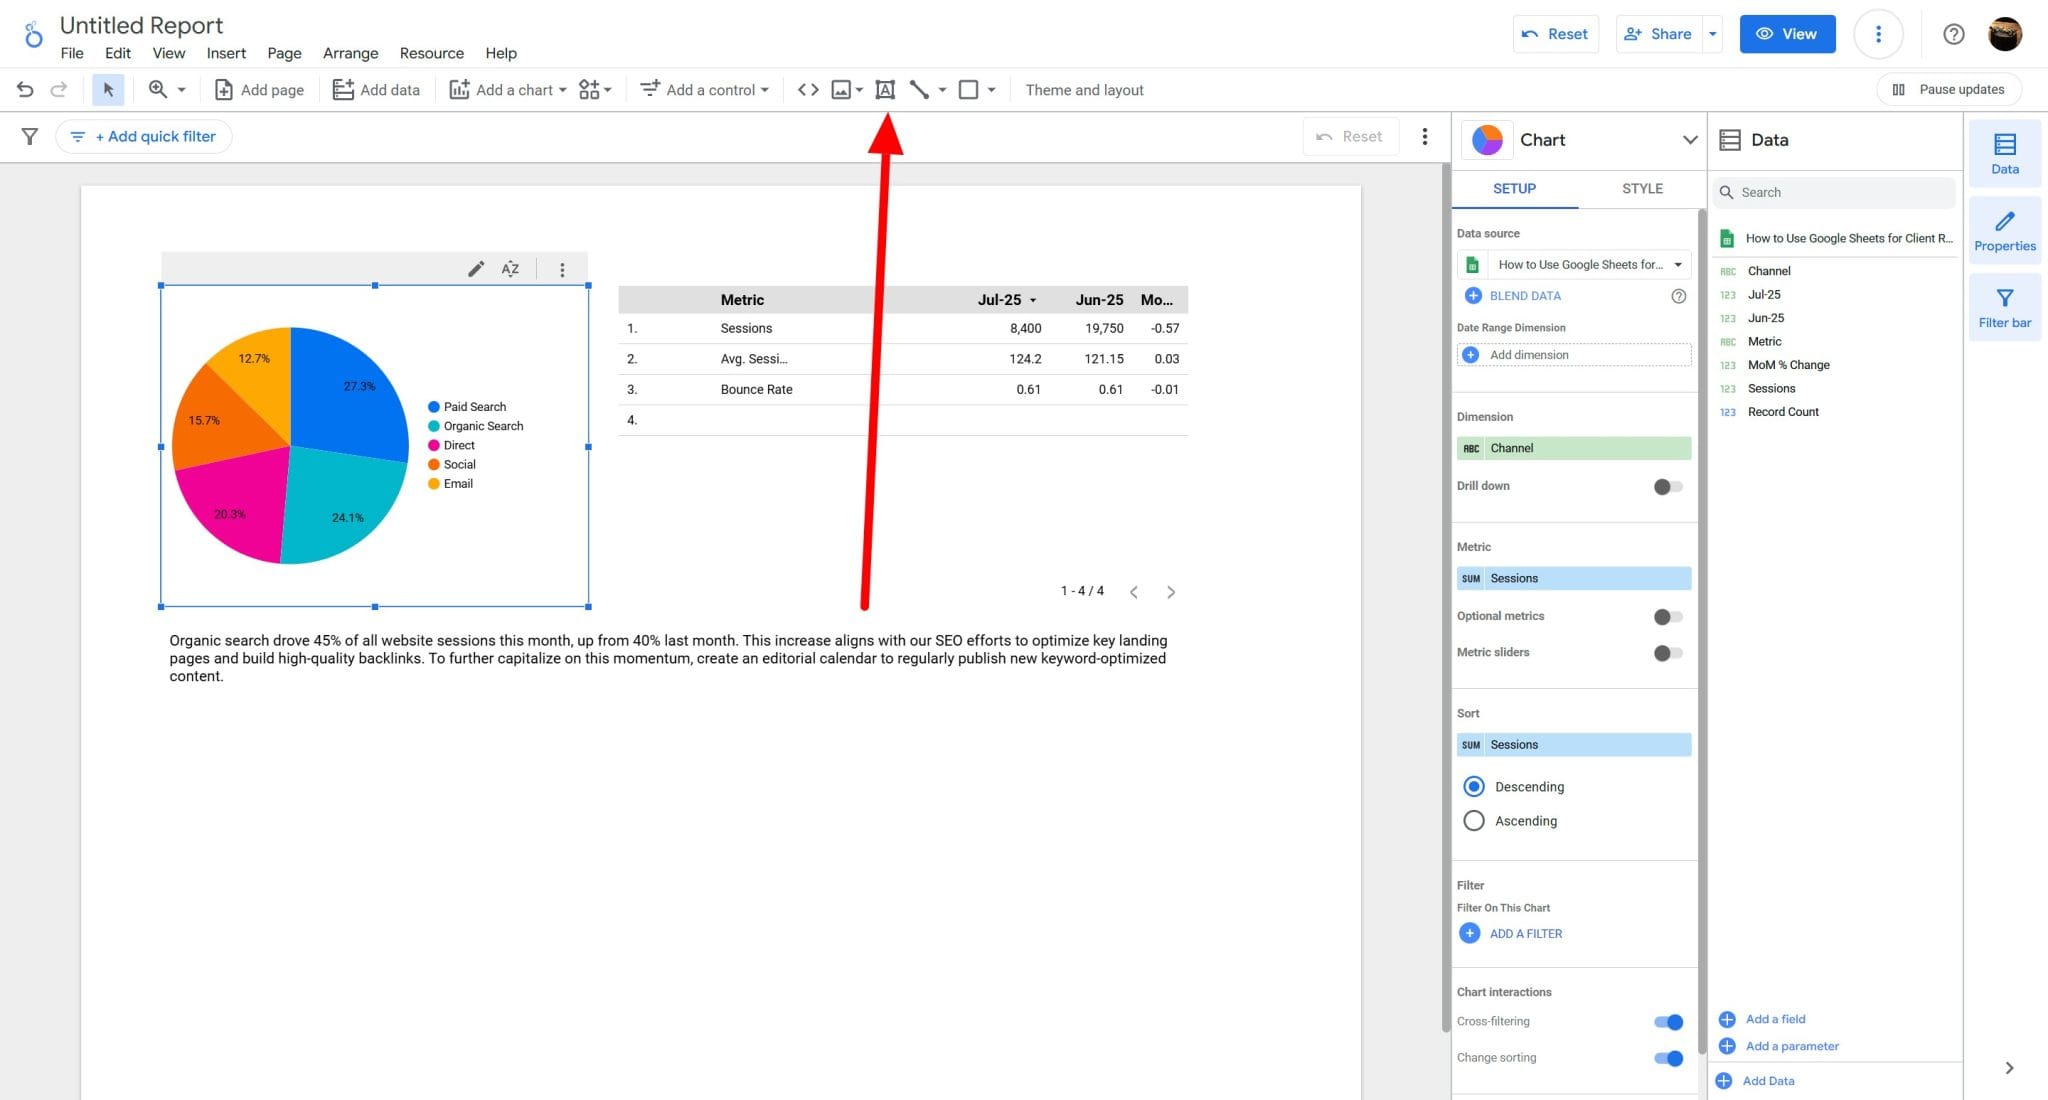Click the BLEND DATA link
This screenshot has height=1100, width=2048.
click(1524, 295)
